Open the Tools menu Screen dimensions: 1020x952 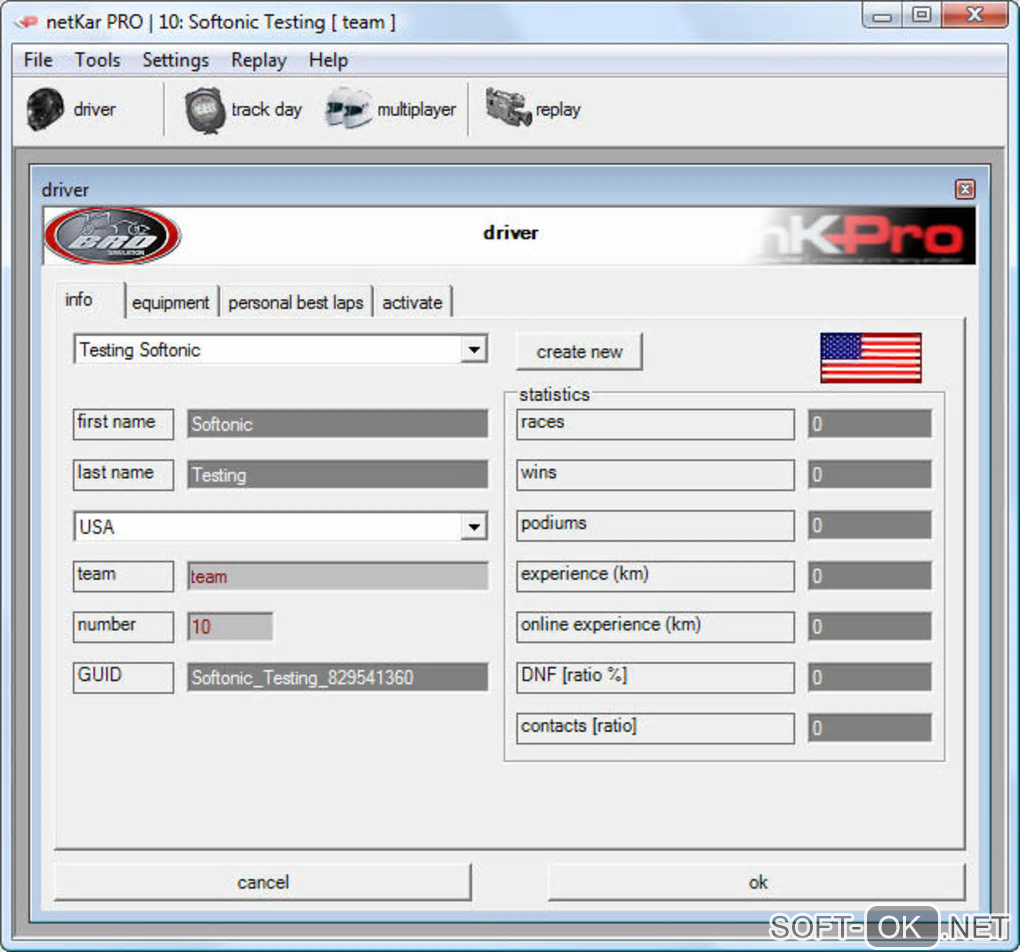tap(98, 60)
